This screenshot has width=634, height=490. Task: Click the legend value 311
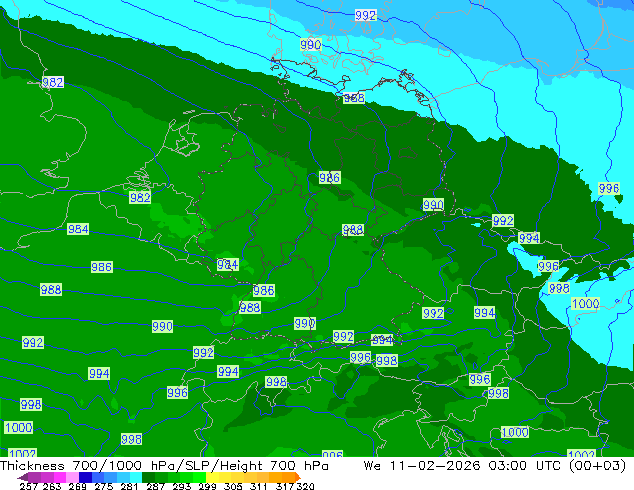tap(259, 486)
